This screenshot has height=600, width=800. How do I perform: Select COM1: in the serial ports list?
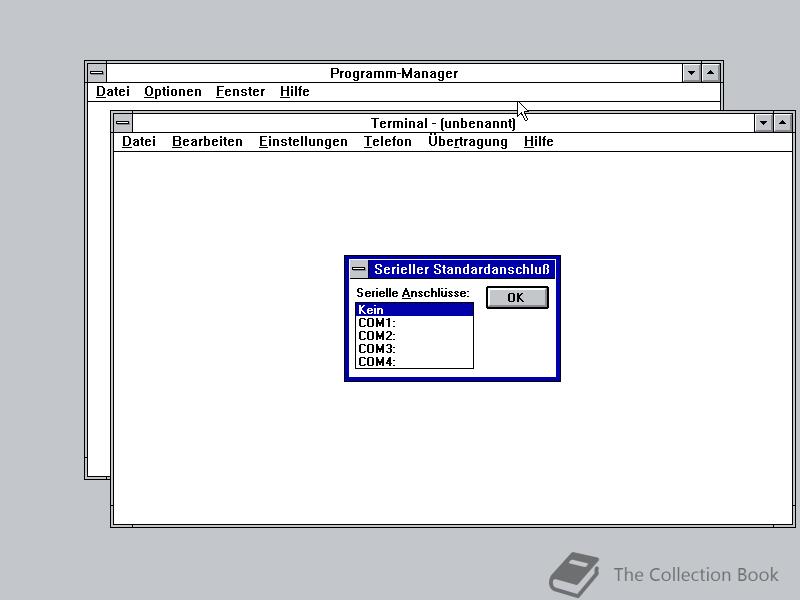pos(414,323)
